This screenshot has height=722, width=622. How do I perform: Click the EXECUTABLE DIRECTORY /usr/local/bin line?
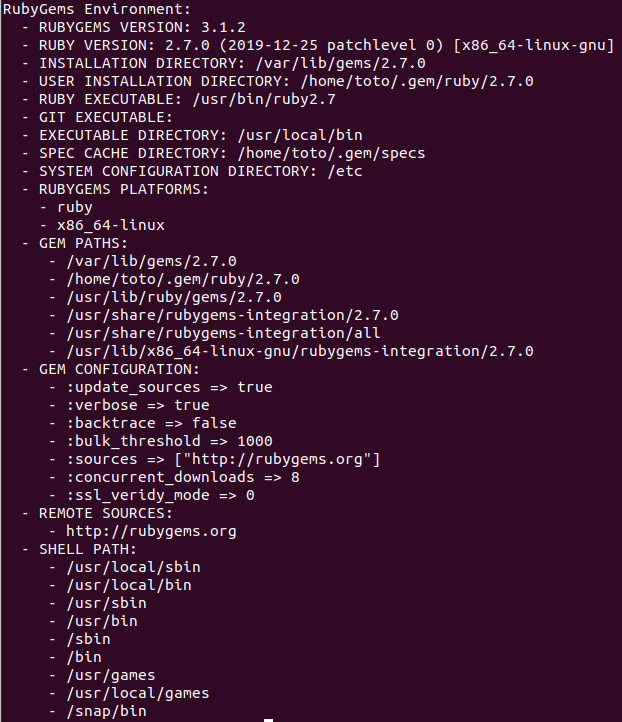click(201, 135)
